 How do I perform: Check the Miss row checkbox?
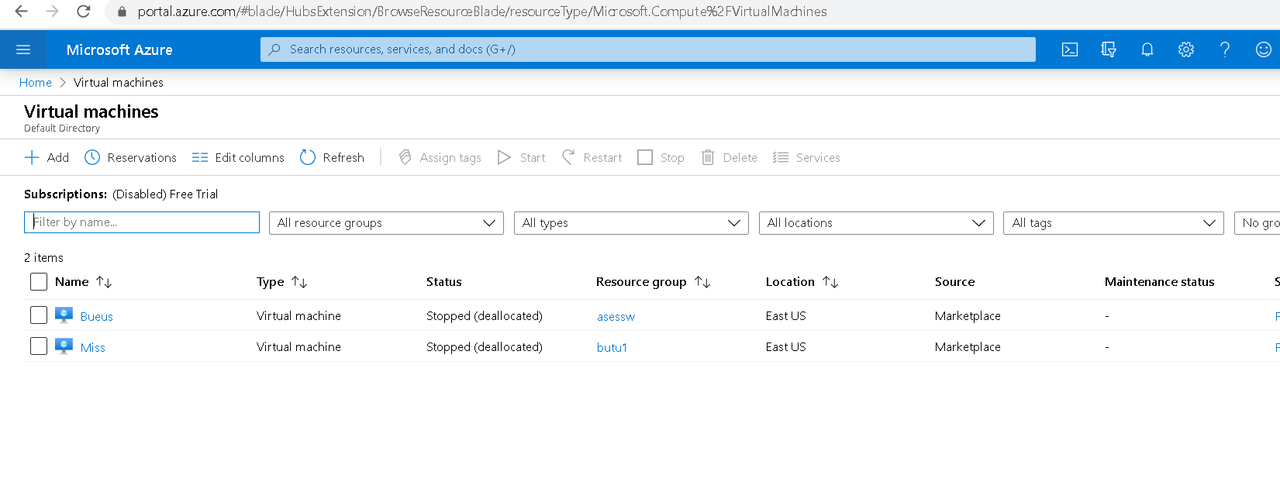point(38,347)
